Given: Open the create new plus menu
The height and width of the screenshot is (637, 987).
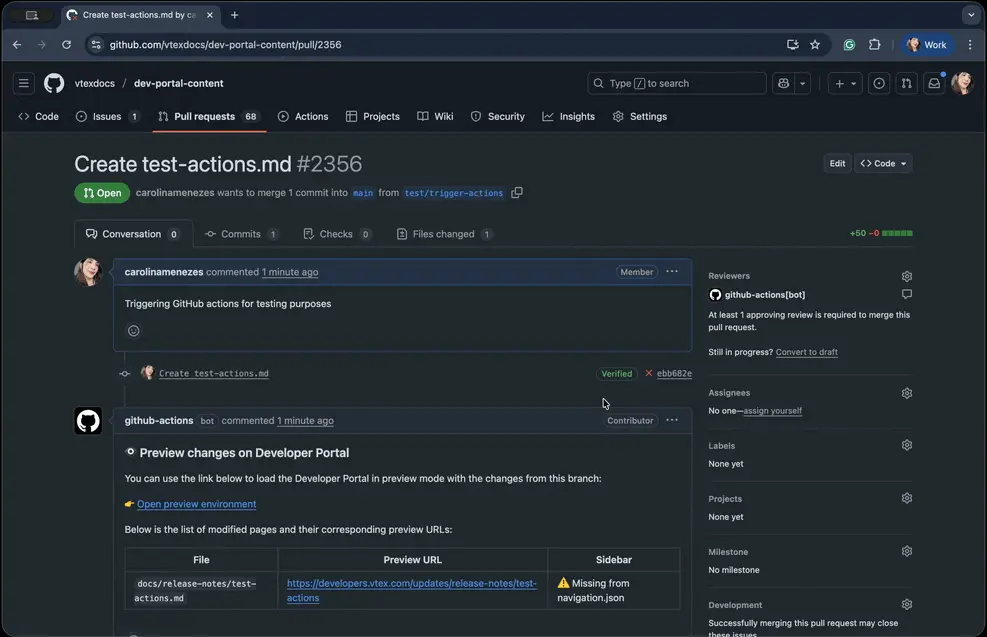Looking at the screenshot, I should pyautogui.click(x=845, y=83).
